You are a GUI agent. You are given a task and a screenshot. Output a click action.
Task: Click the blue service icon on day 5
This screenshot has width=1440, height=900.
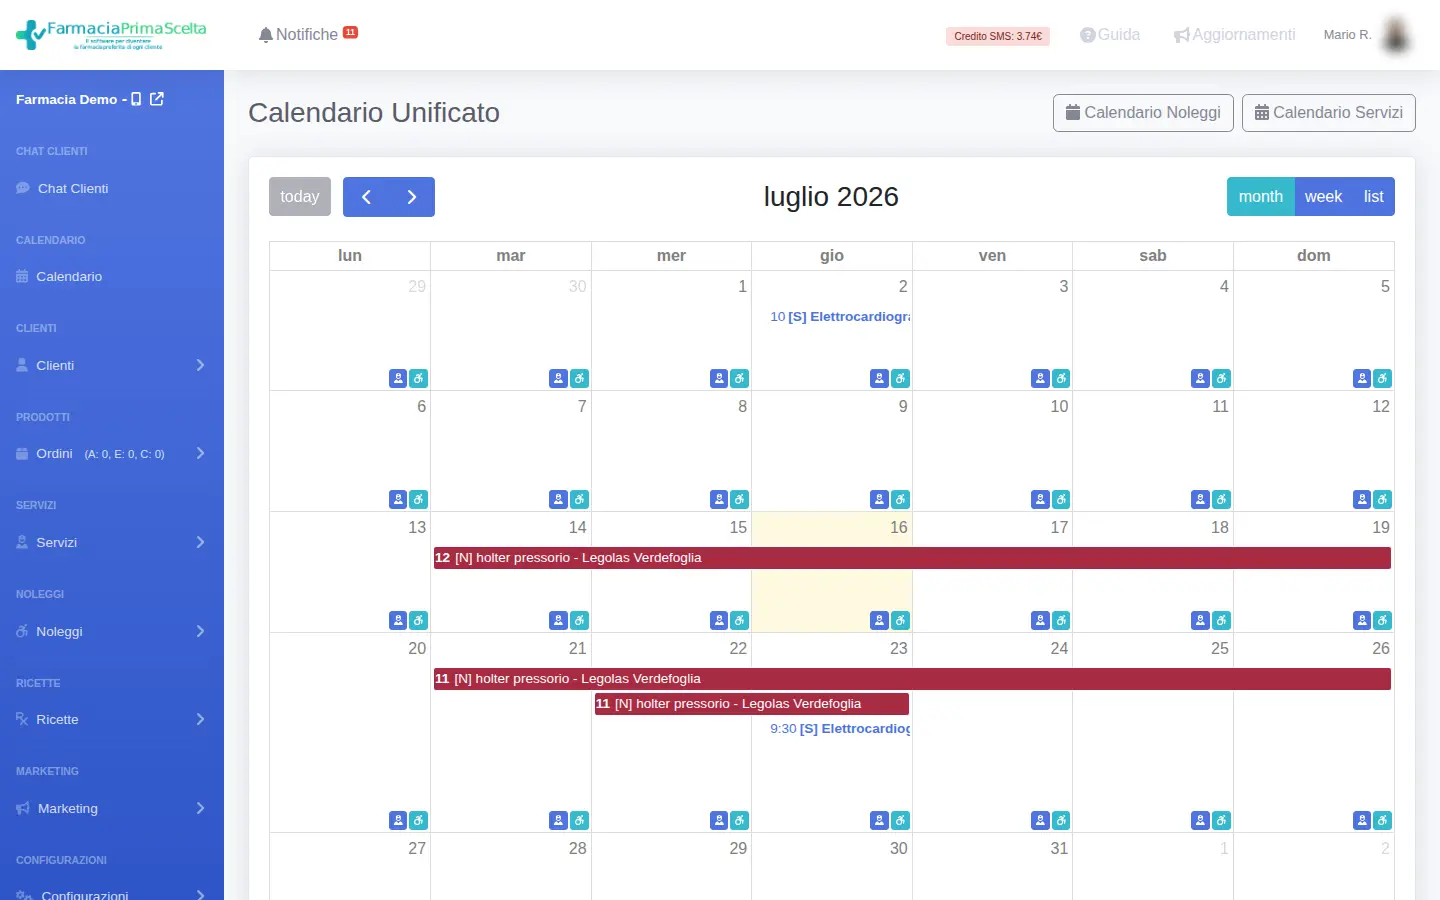click(x=1361, y=378)
